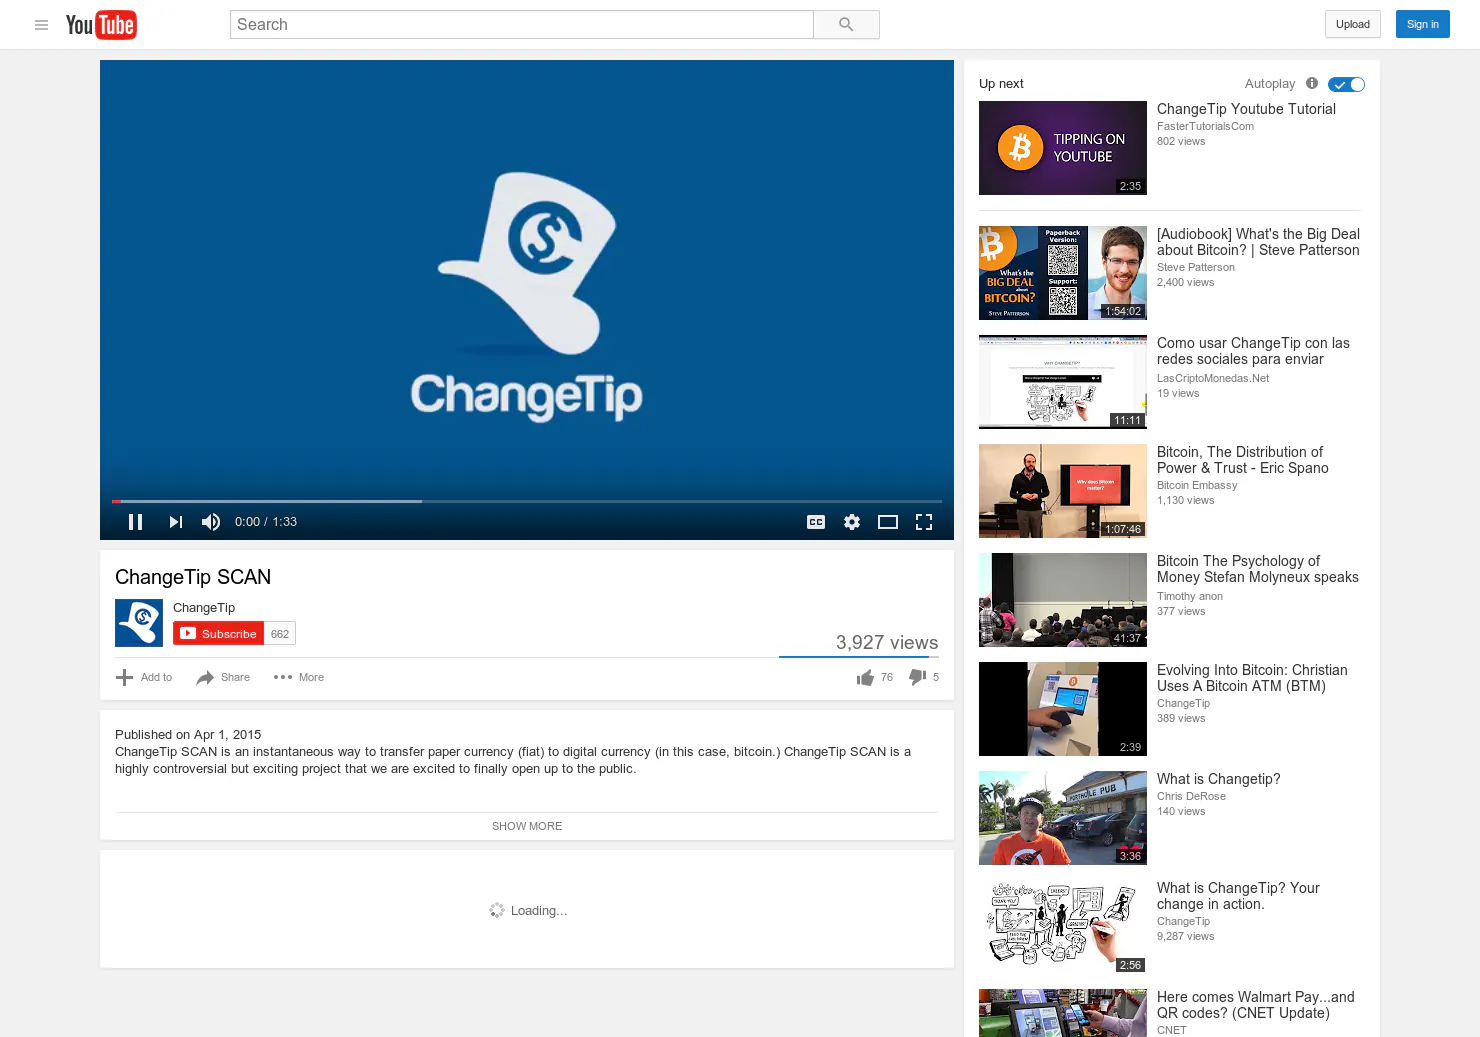
Task: Open the More actions menu
Action: [299, 678]
